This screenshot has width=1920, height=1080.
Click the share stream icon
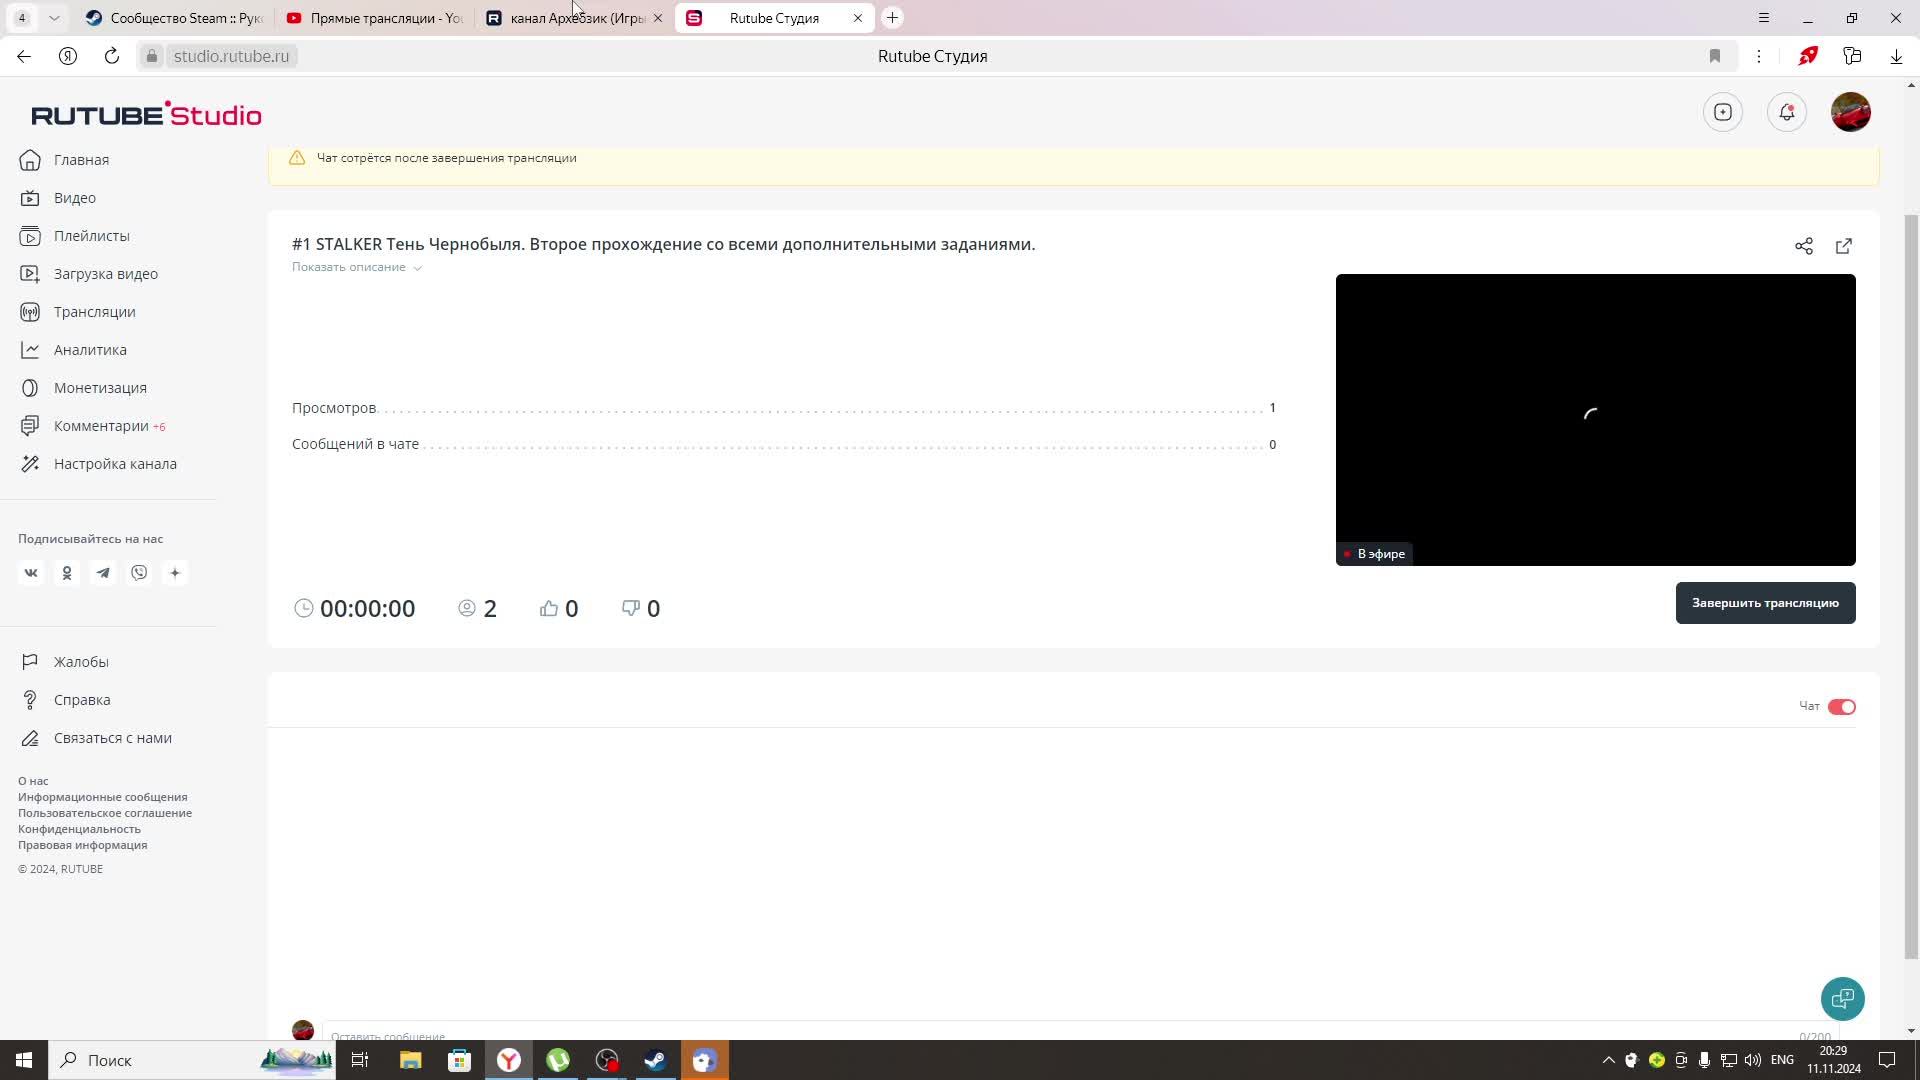pos(1803,246)
